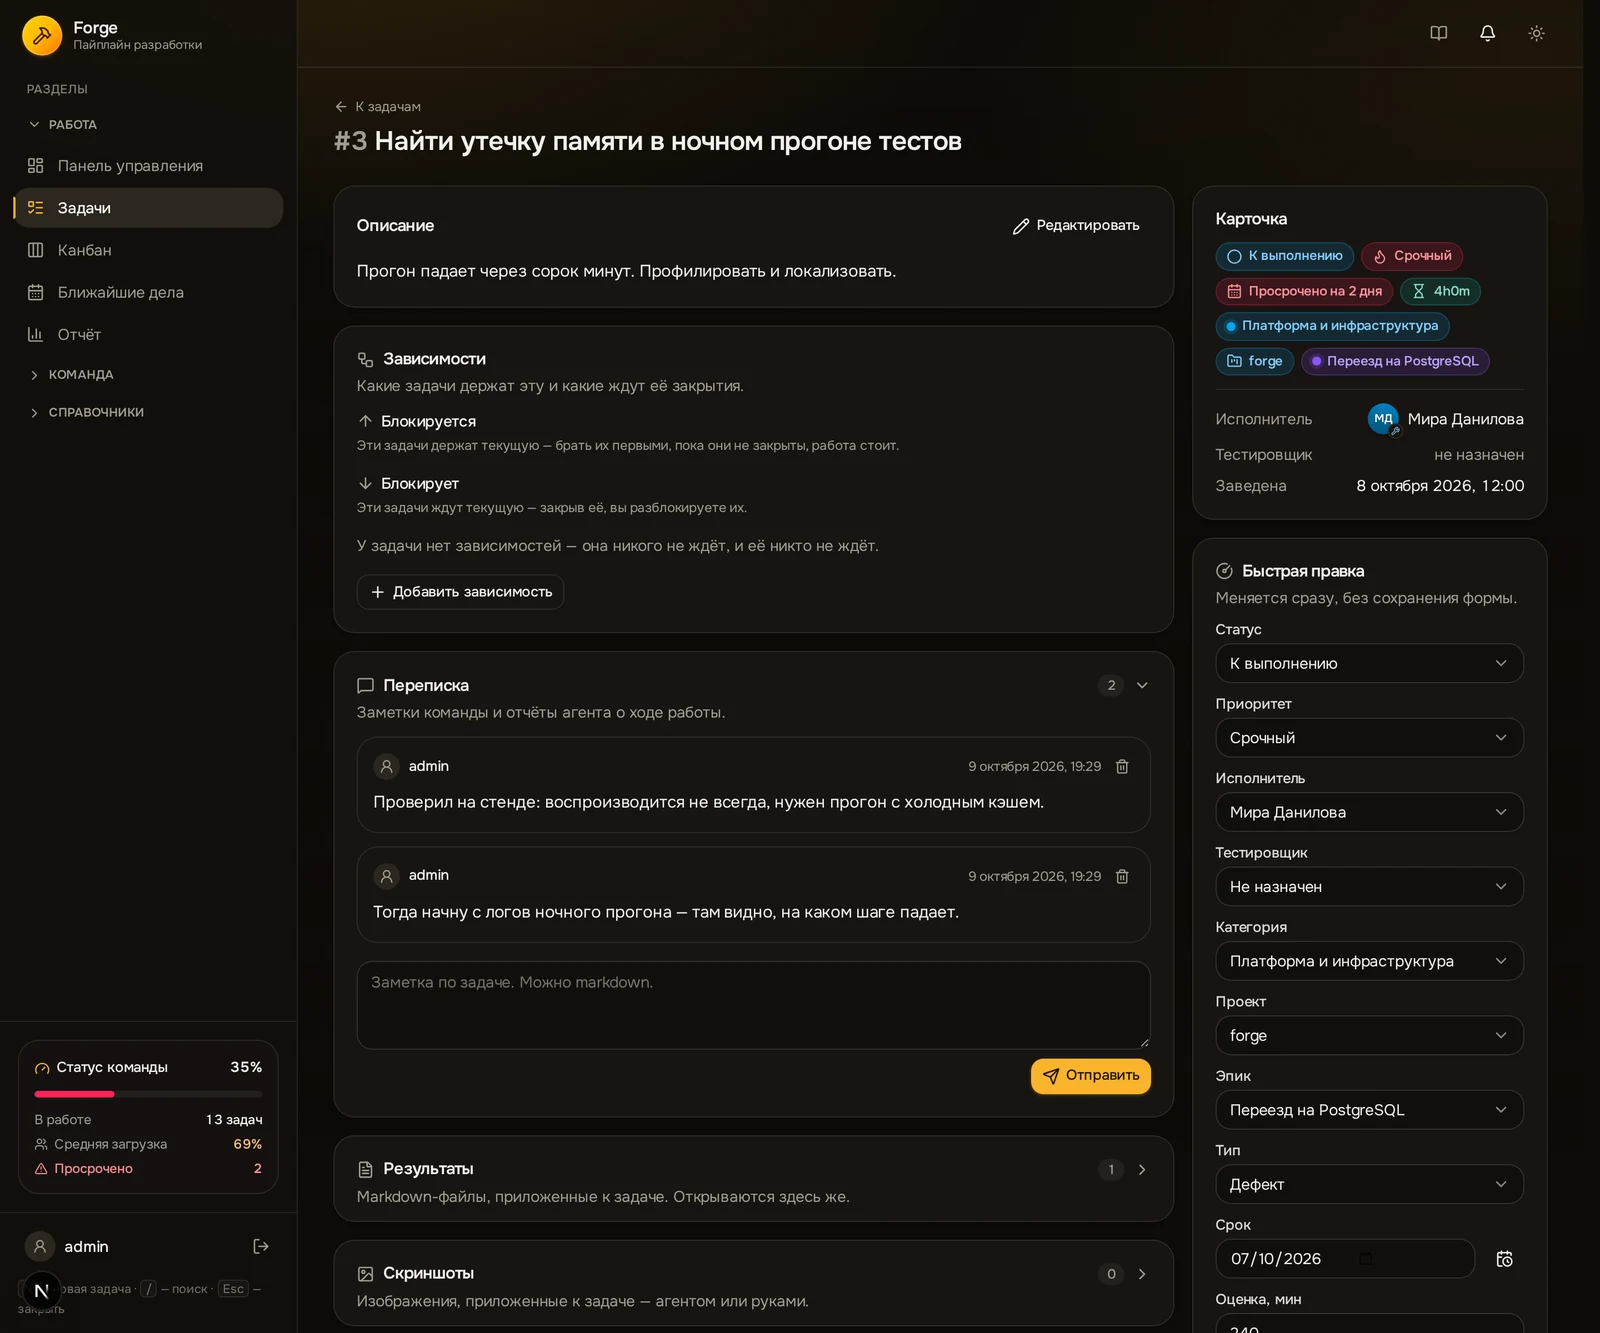Click Добавить зависимость button
The image size is (1600, 1333).
pyautogui.click(x=460, y=592)
